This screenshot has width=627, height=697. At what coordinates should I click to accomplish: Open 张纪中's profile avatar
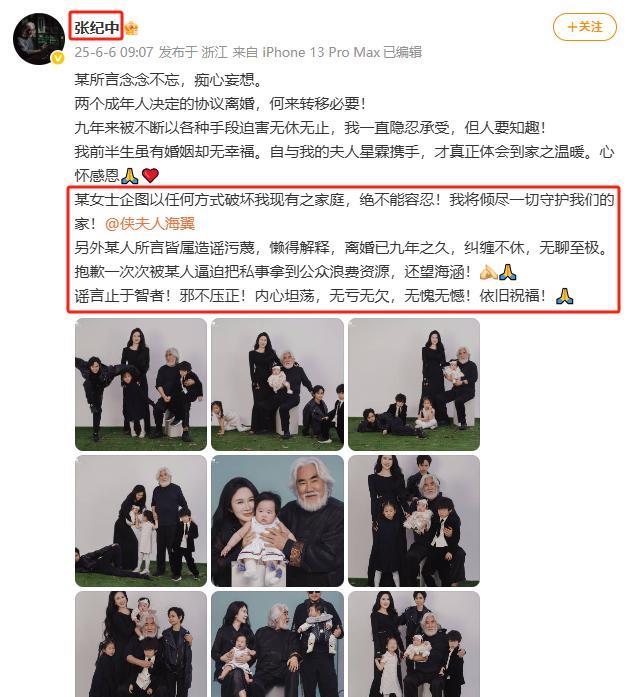(x=39, y=39)
